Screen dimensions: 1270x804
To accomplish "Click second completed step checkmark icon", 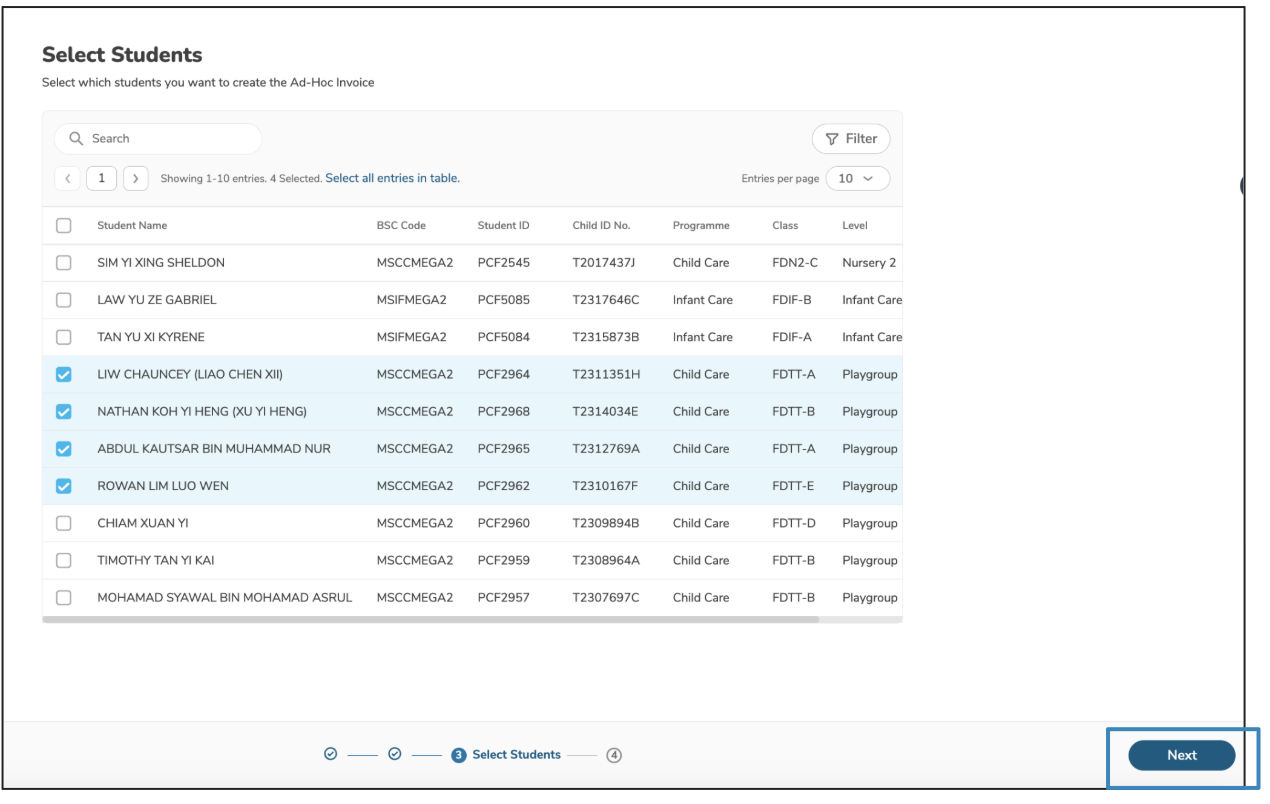I will [394, 755].
